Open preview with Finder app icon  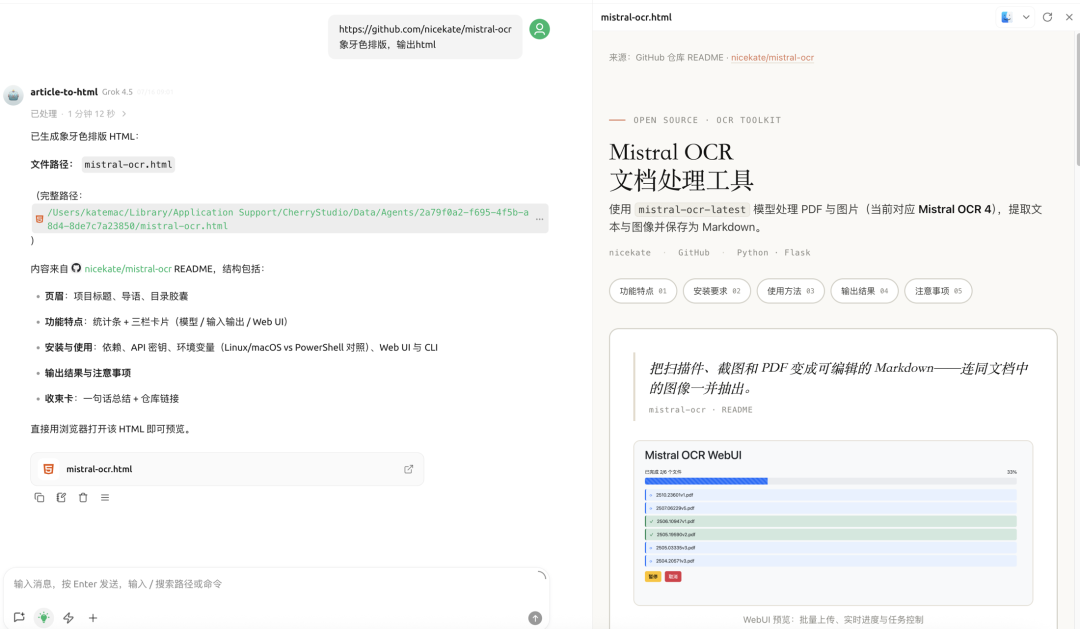1006,17
